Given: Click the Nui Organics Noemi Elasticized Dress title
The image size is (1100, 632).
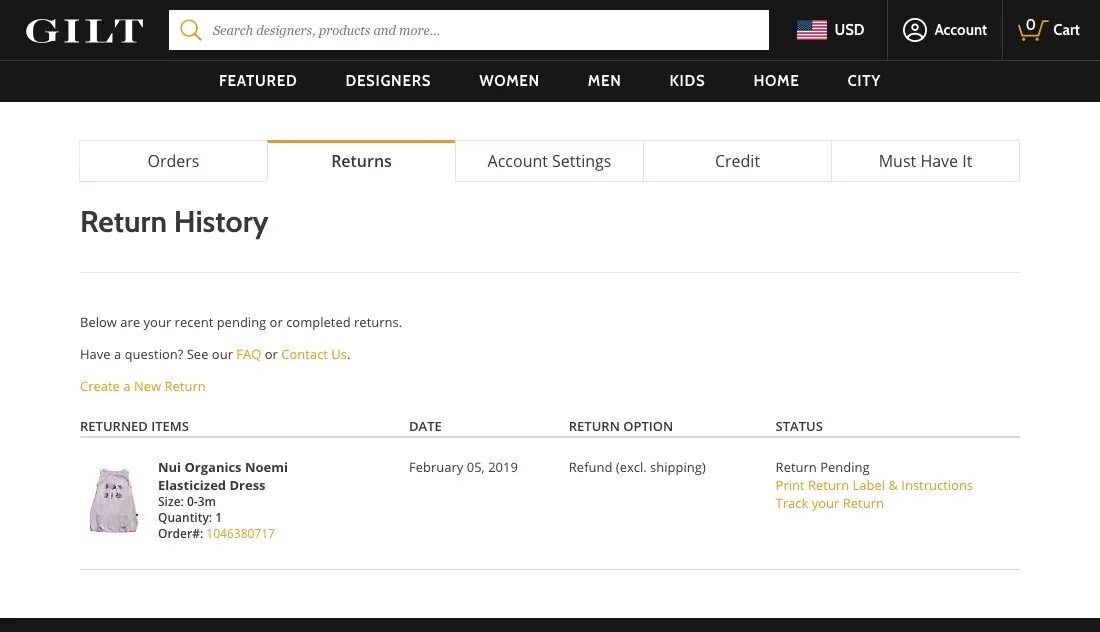Looking at the screenshot, I should pos(222,476).
